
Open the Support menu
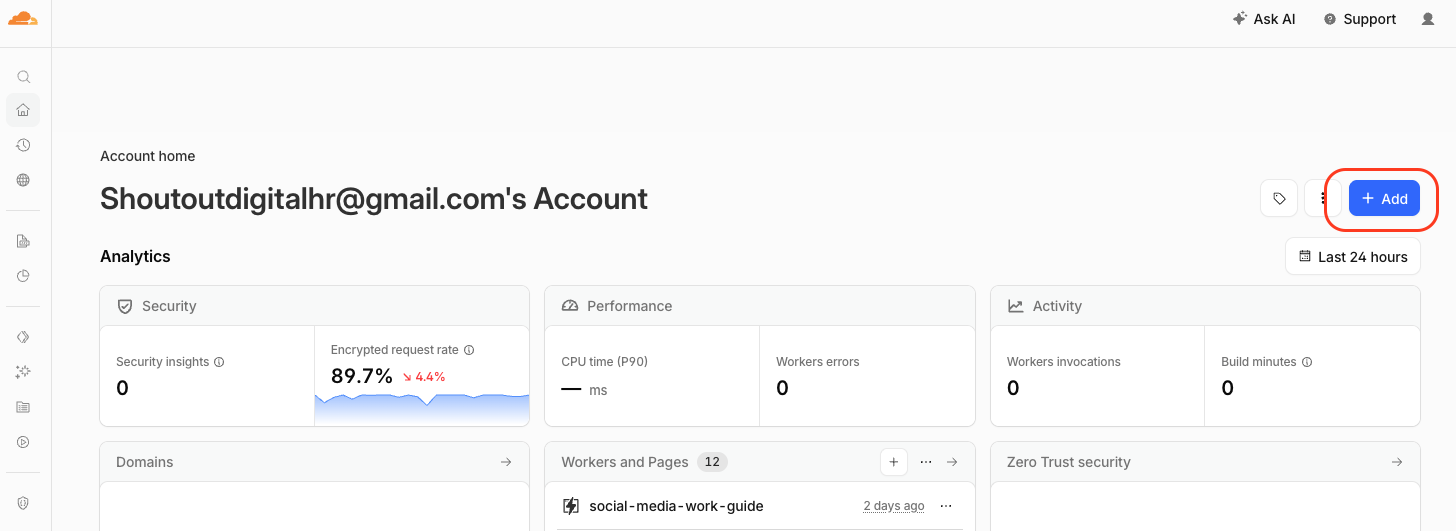point(1359,19)
